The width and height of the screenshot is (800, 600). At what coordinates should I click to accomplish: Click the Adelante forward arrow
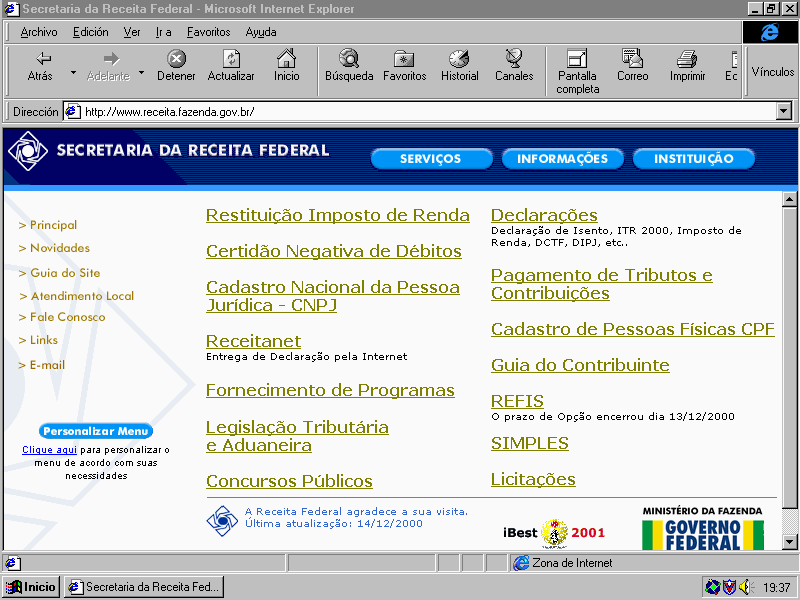[x=108, y=66]
